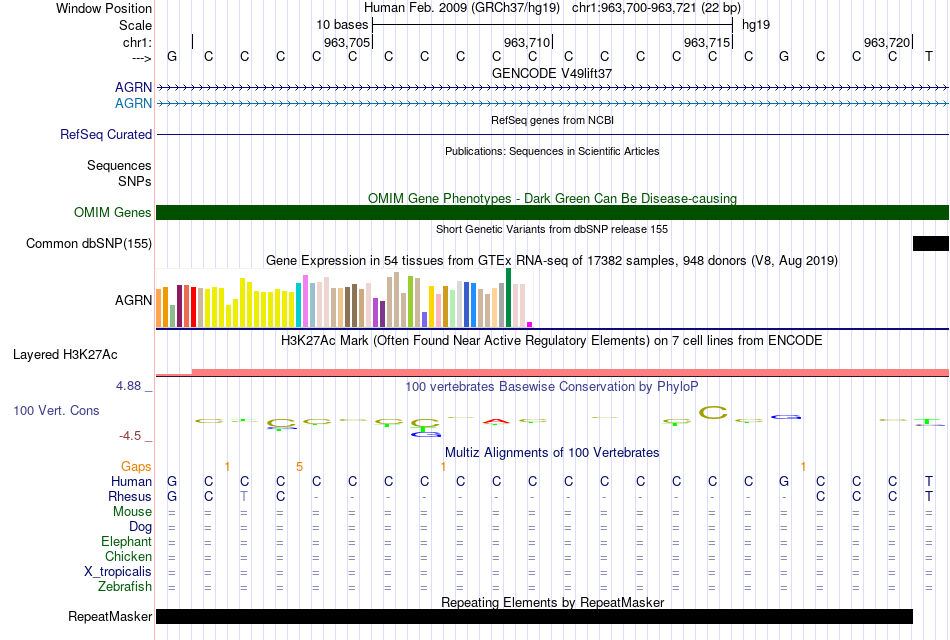Open Multiz Alignments of 100 Vertebrates title
This screenshot has width=950, height=640.
click(x=552, y=453)
